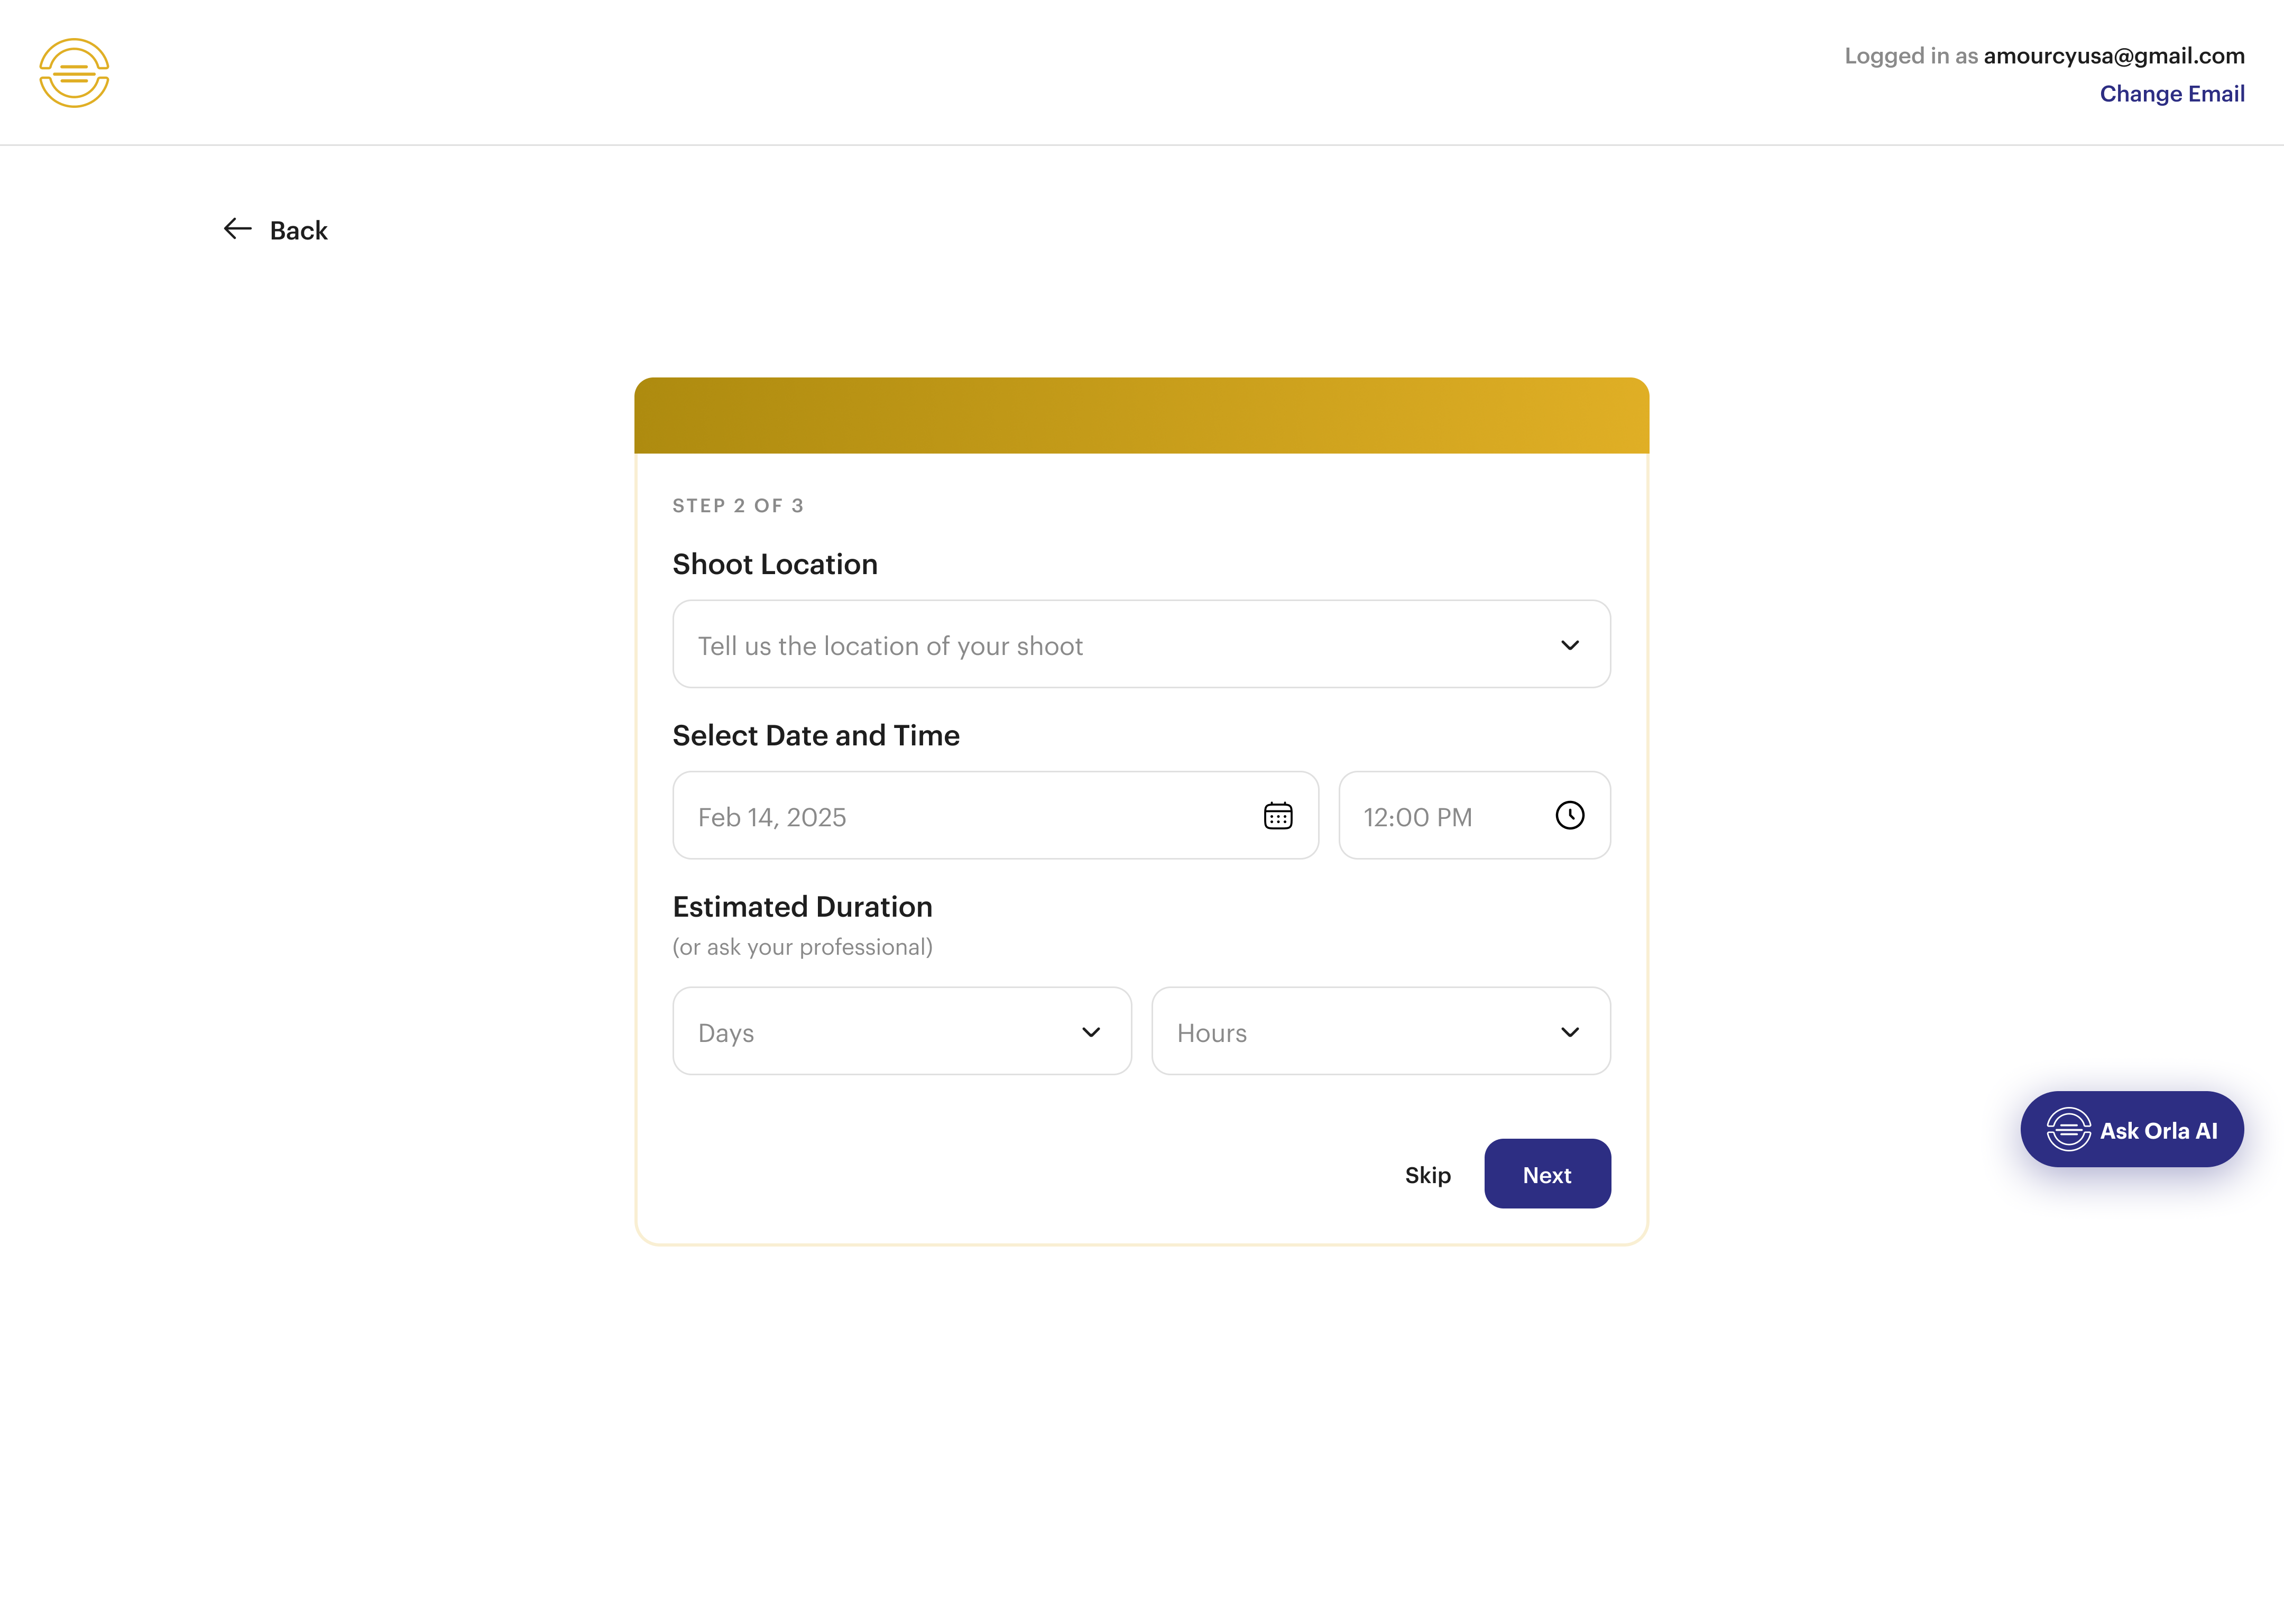Click the Orla icon on Ask Orla AI

(x=2069, y=1130)
